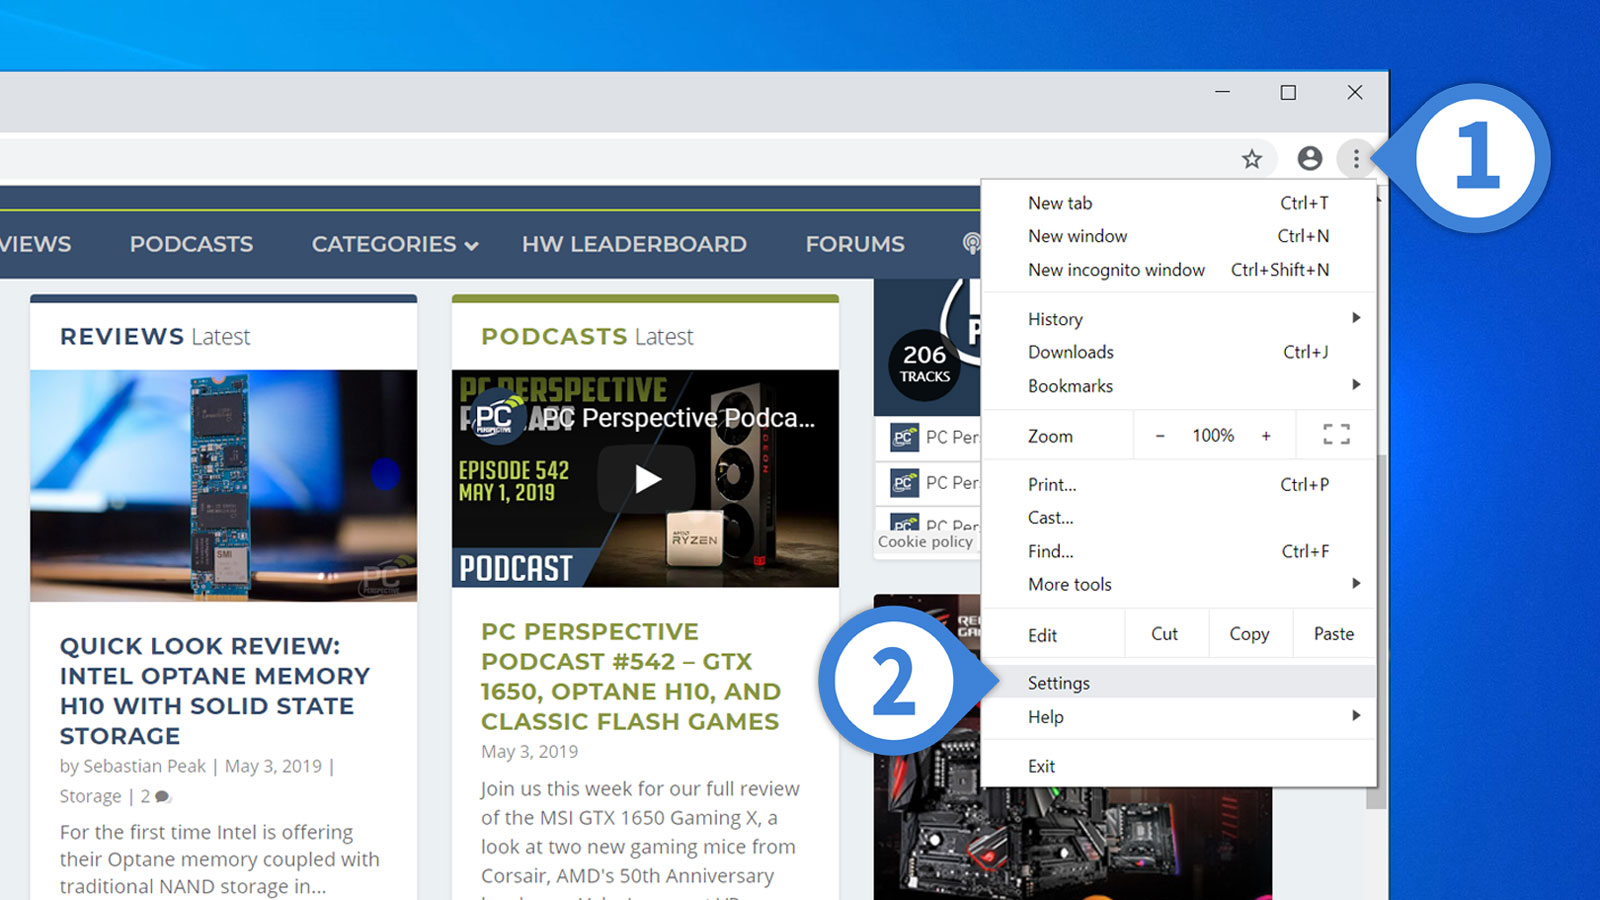Click the 206 TRACKS badge
The width and height of the screenshot is (1600, 900).
click(x=924, y=364)
